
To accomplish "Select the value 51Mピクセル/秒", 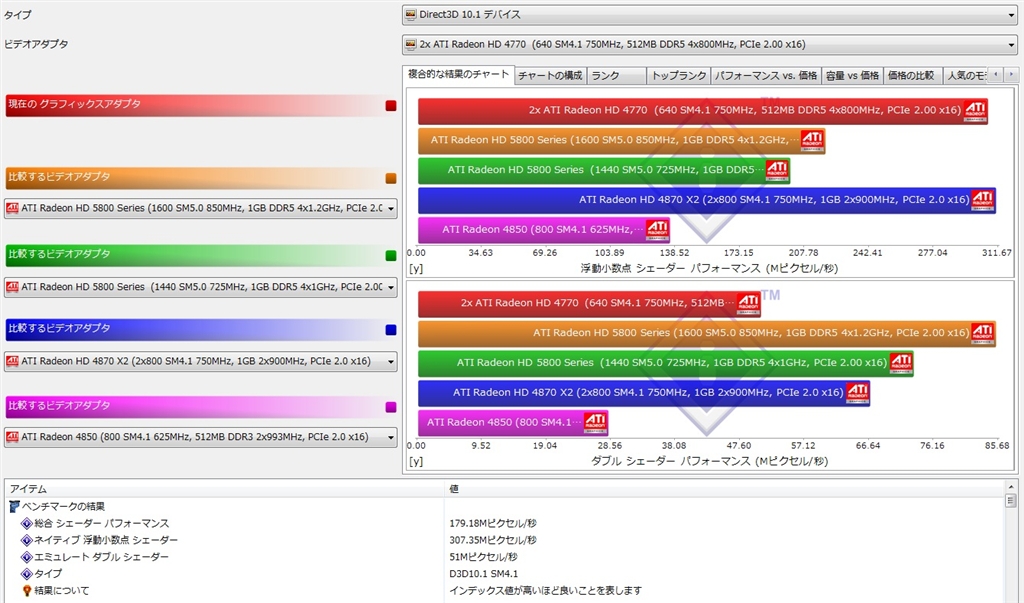I will (483, 557).
